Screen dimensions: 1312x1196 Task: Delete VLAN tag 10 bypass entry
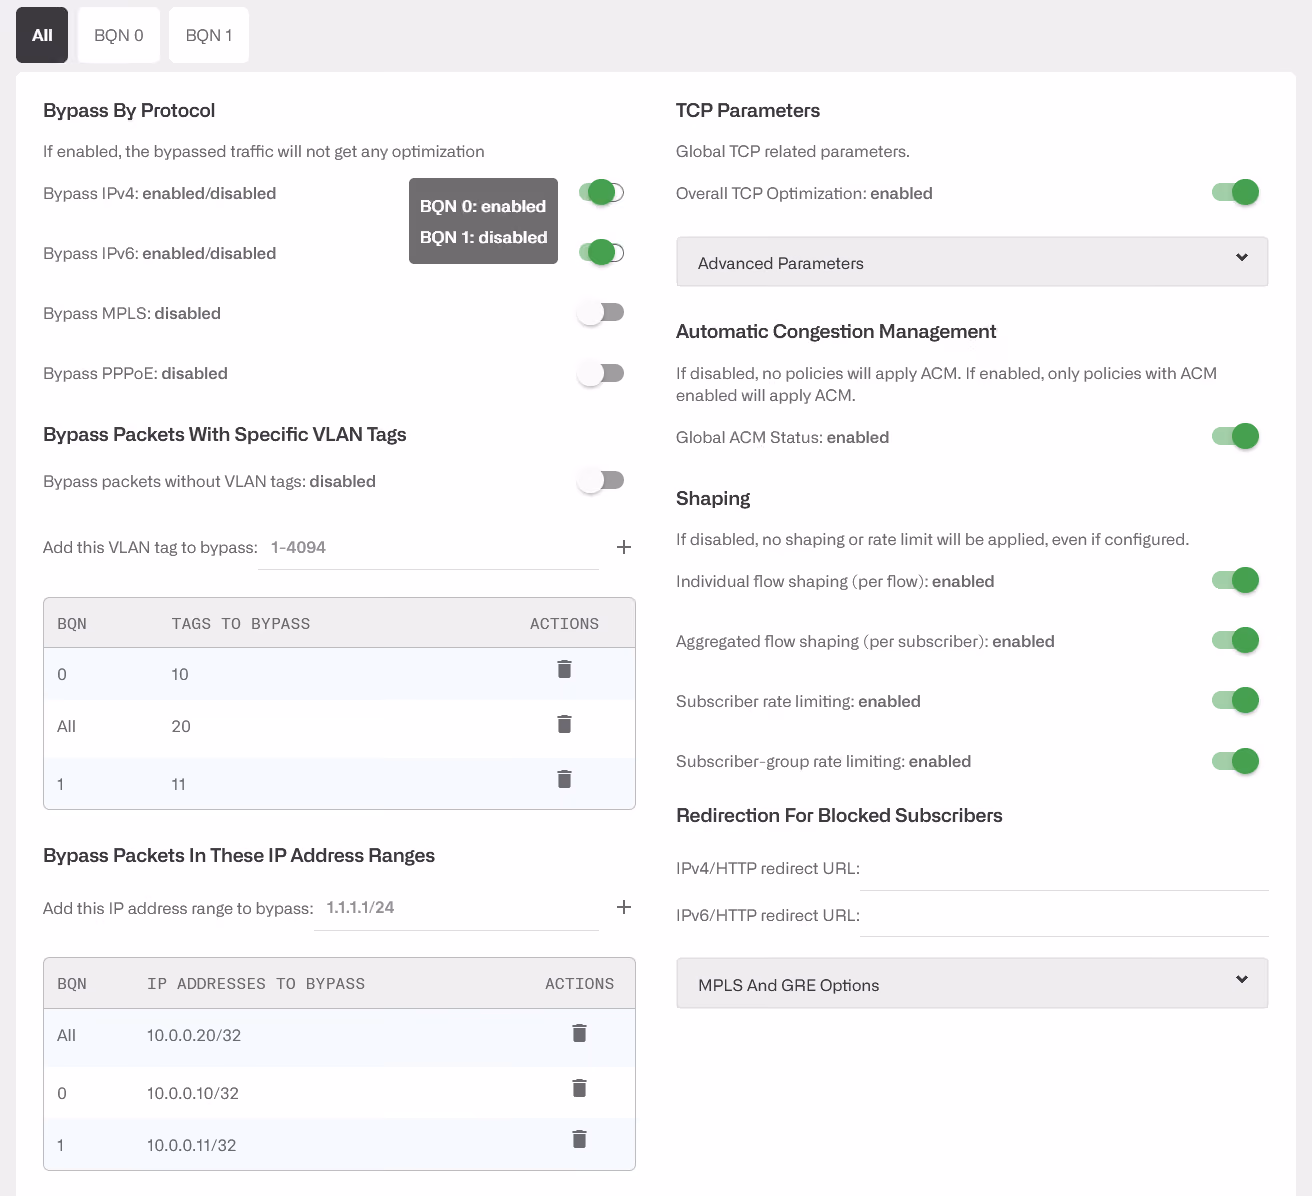tap(564, 669)
